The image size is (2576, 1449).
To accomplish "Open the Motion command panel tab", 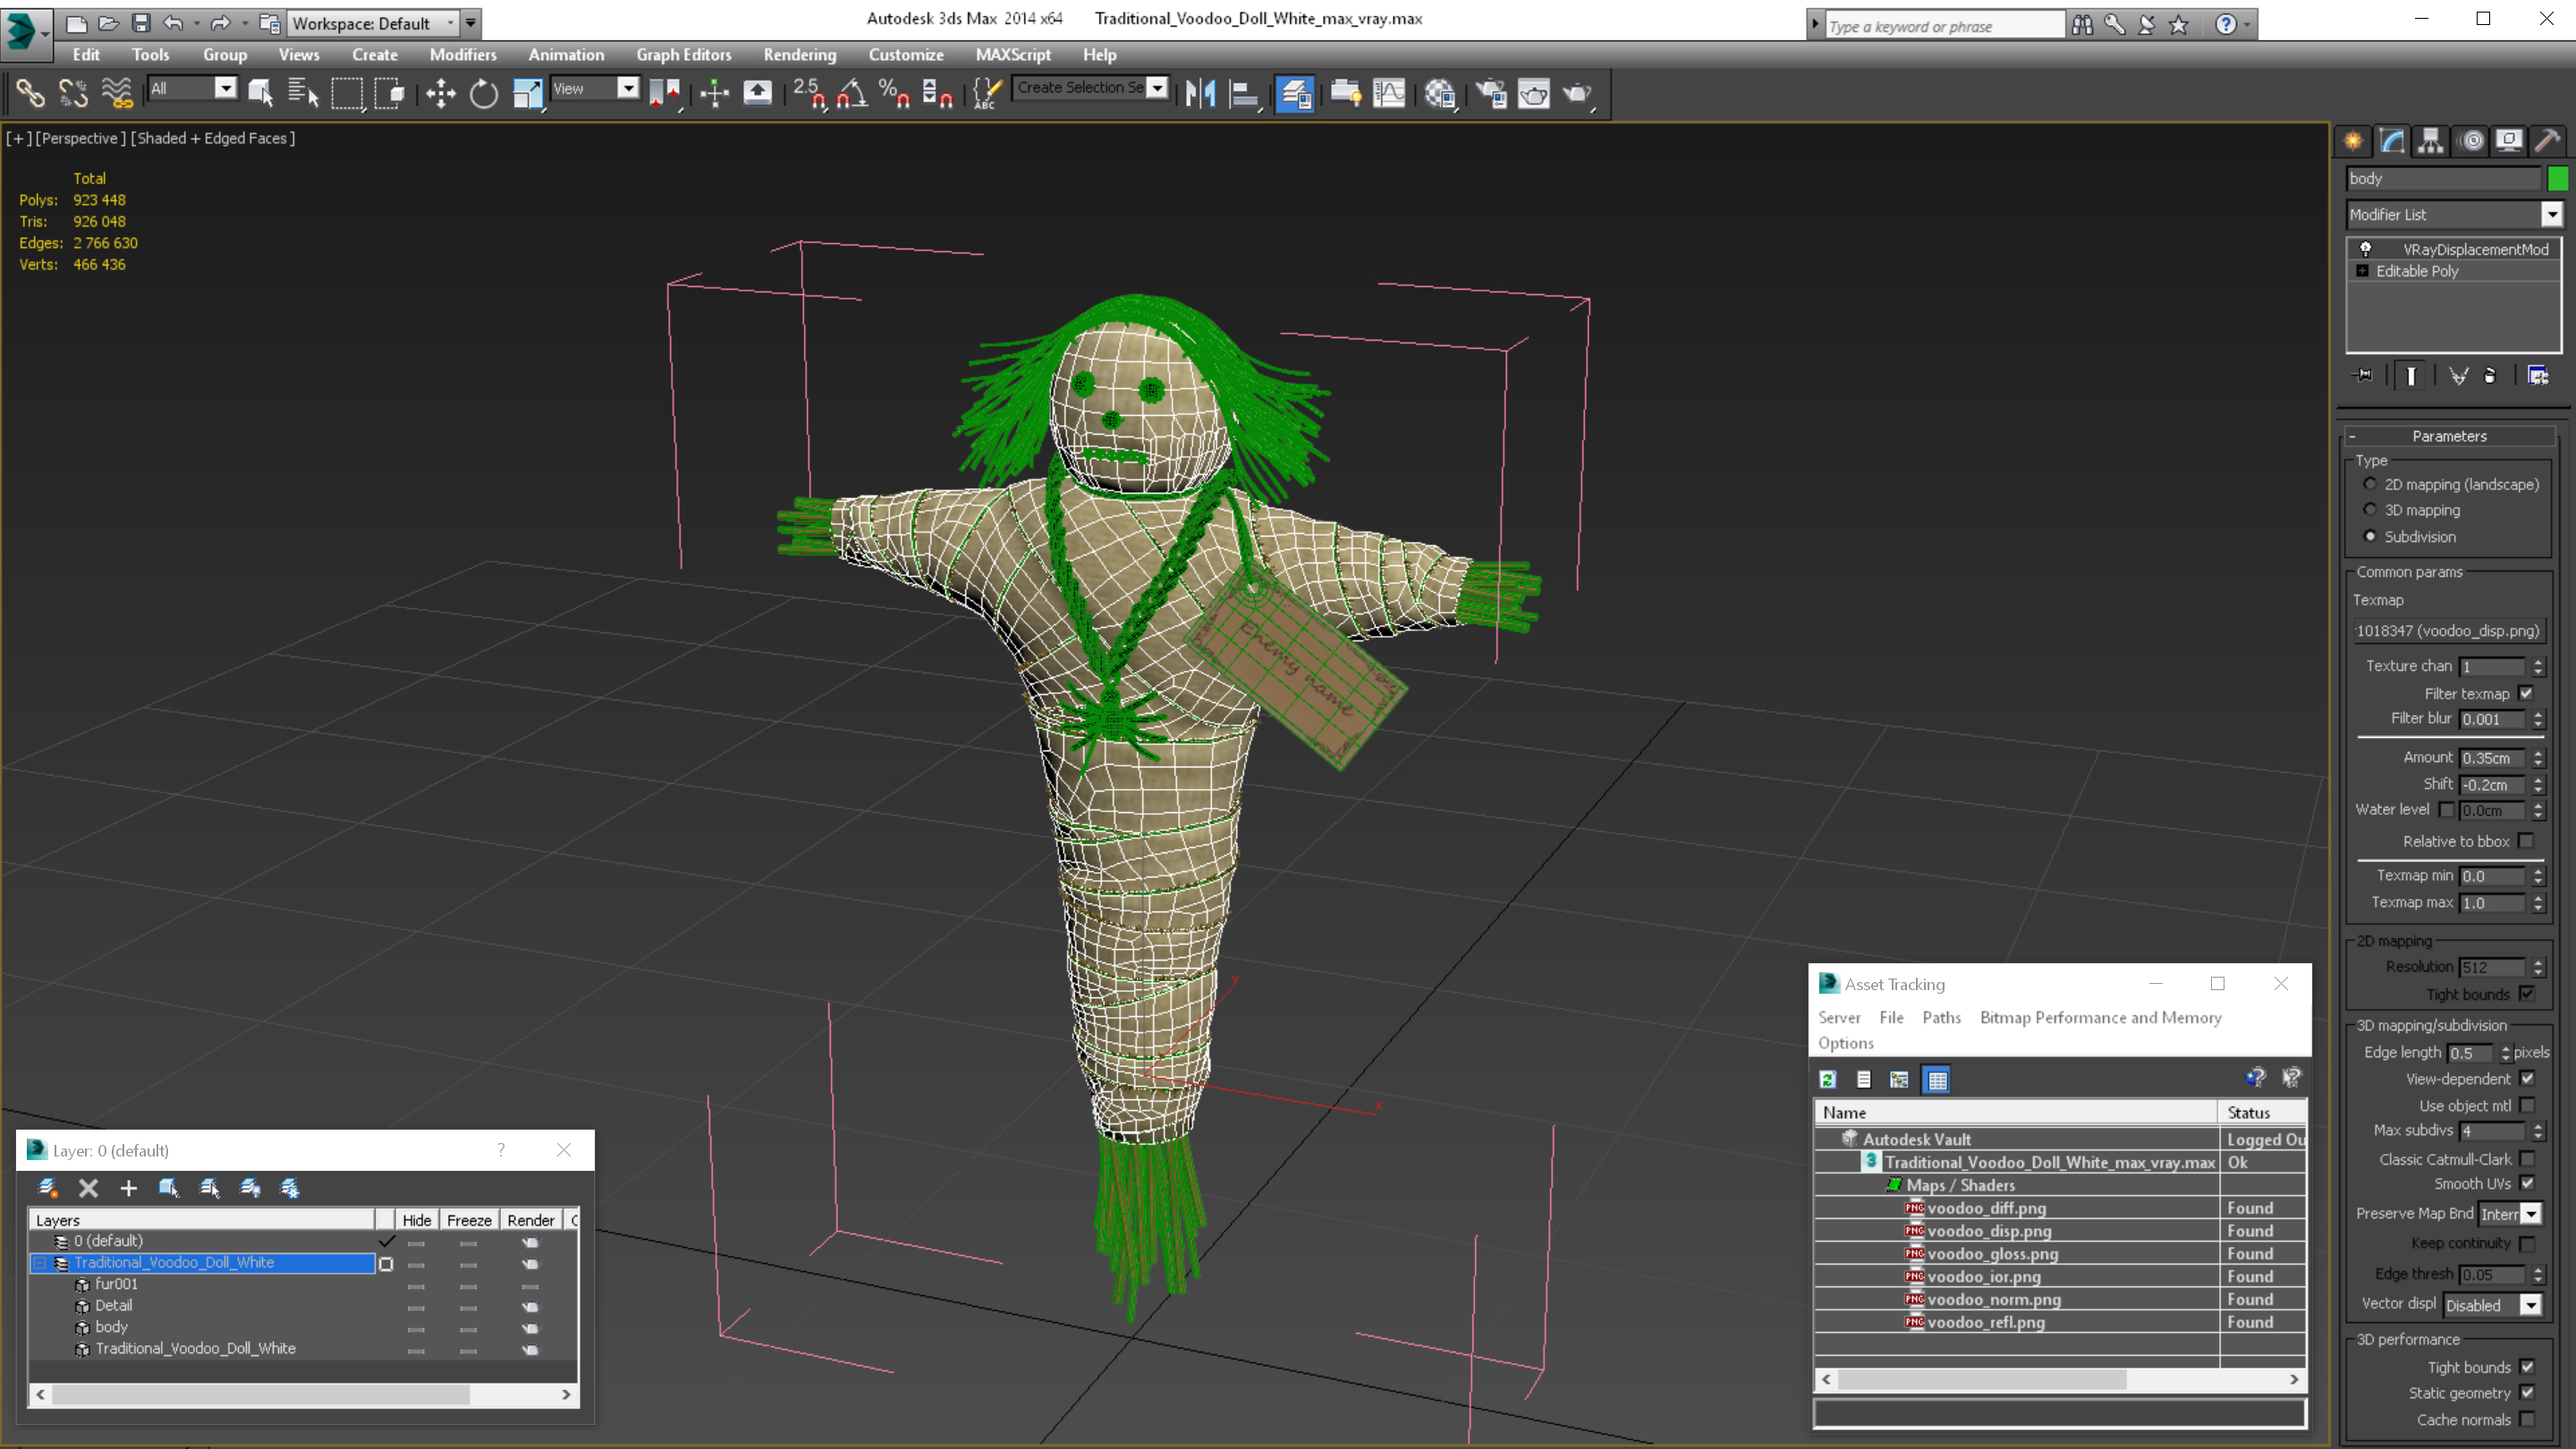I will (2471, 141).
